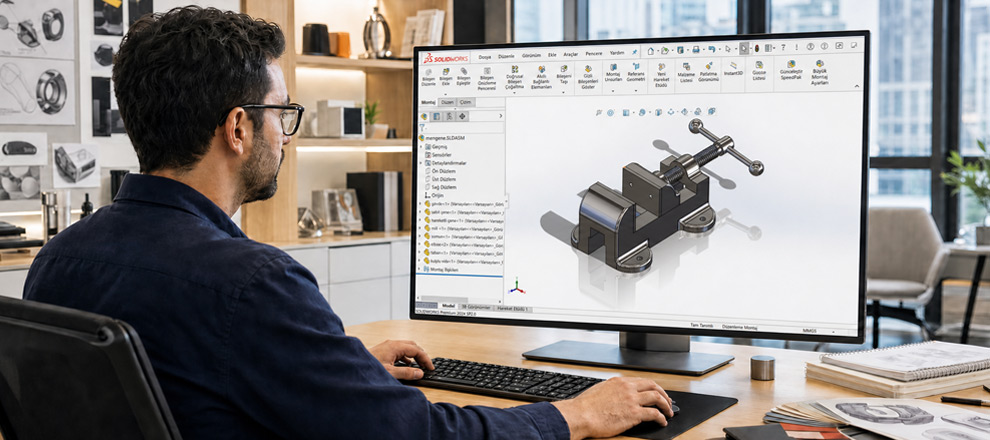
Task: Click the crosshair DimXpert tab icon
Action: coord(463,116)
